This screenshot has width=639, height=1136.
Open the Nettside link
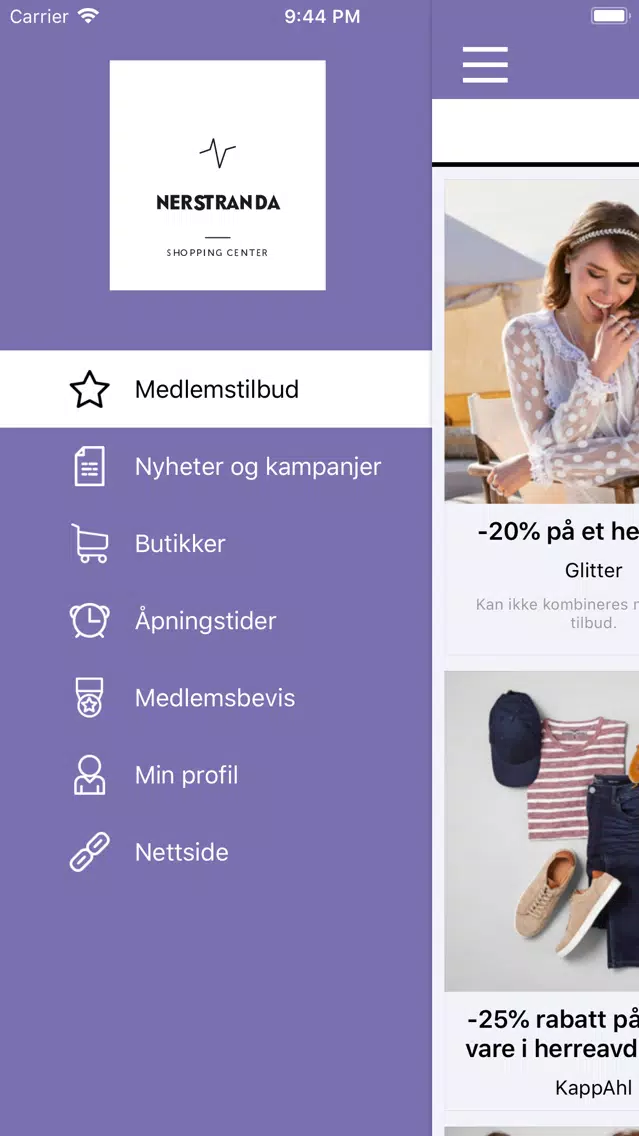[216, 851]
